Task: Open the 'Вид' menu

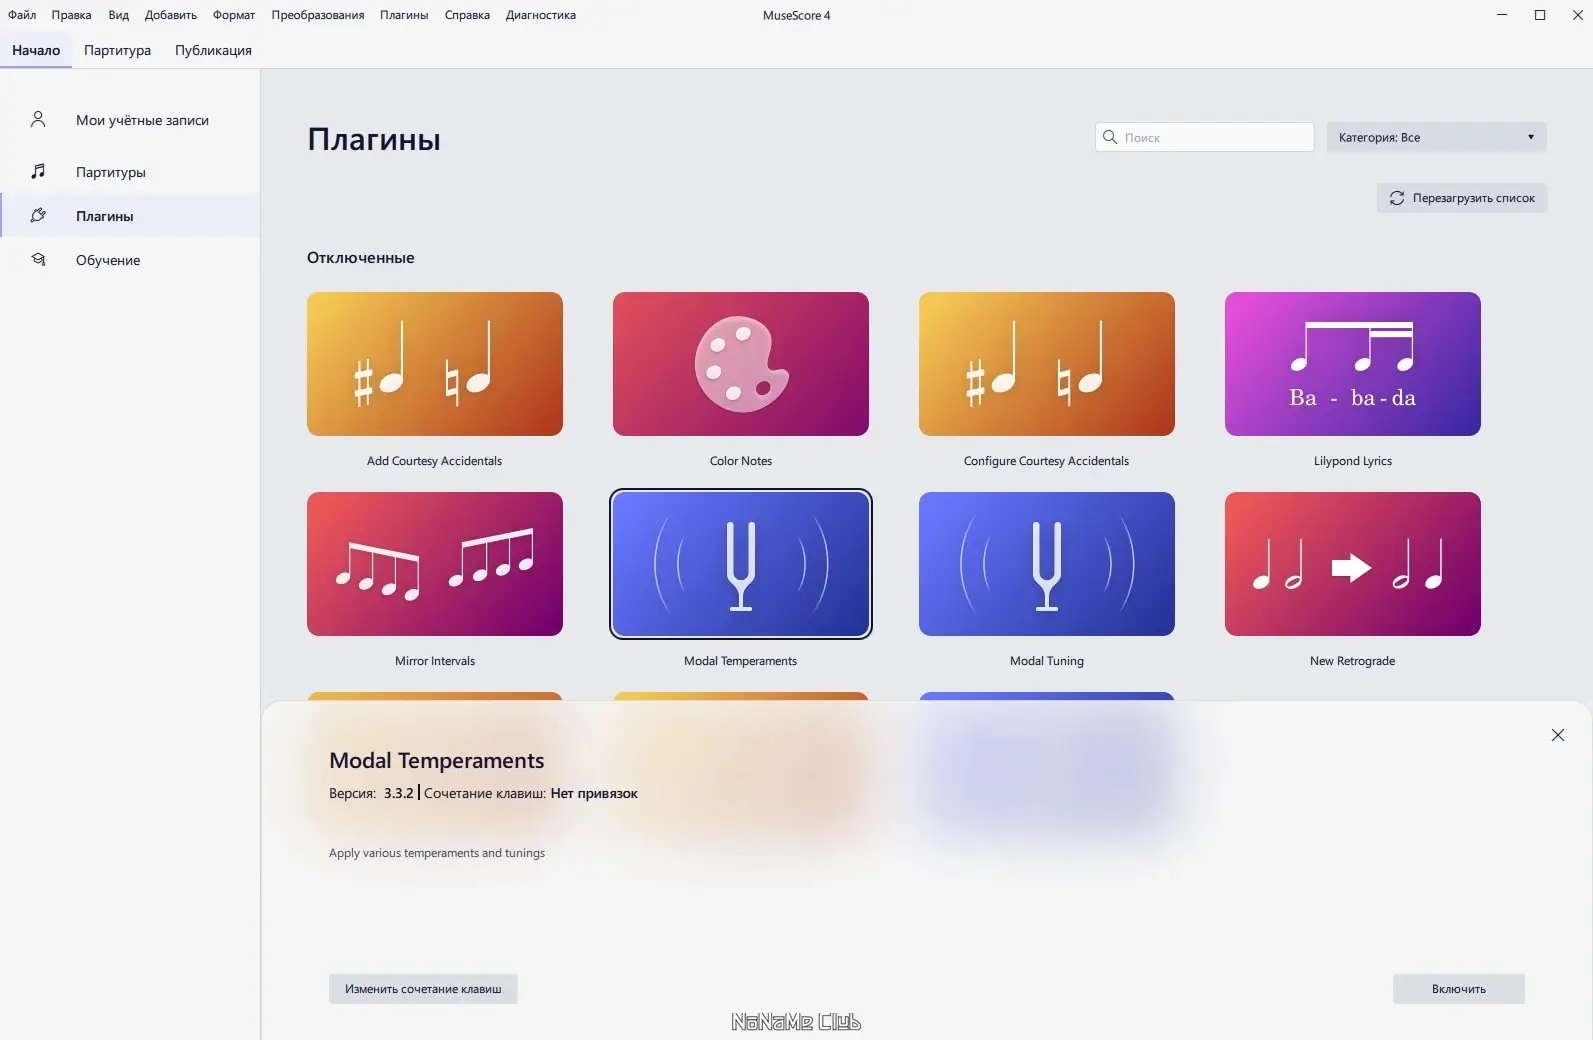Action: pos(118,15)
